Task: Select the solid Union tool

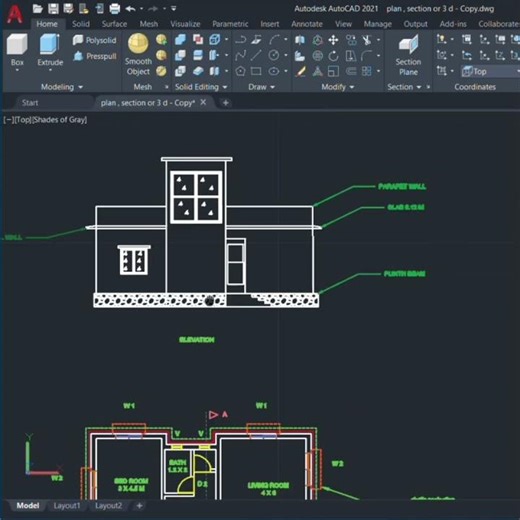Action: pyautogui.click(x=180, y=40)
